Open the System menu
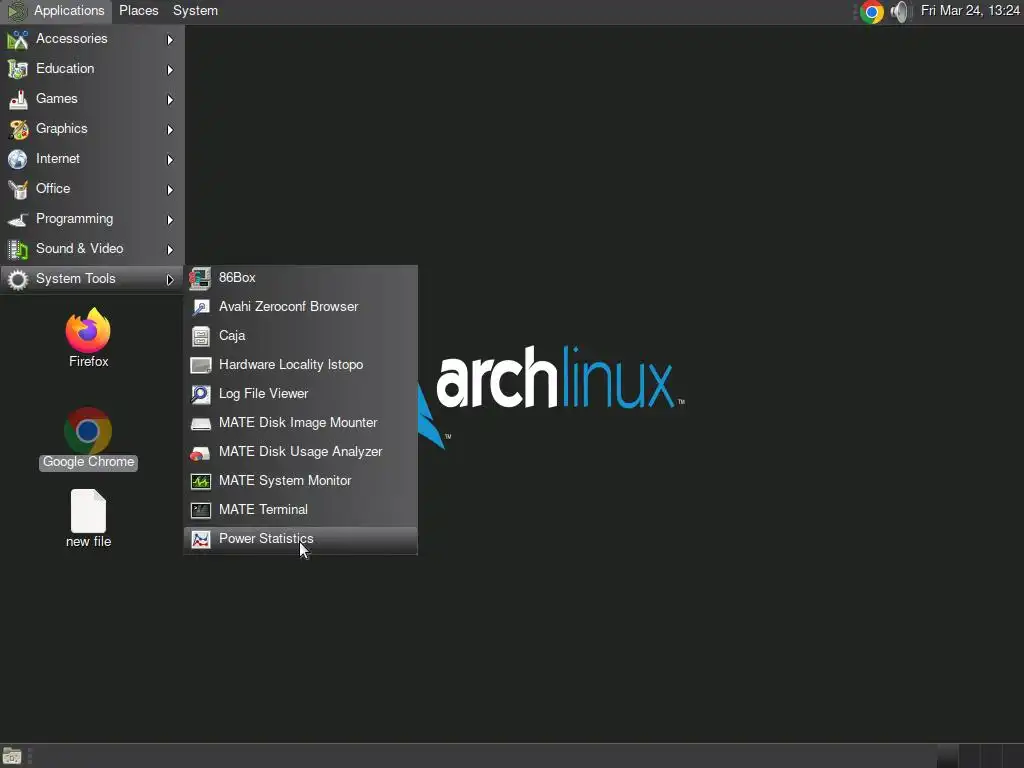This screenshot has width=1024, height=768. 195,11
